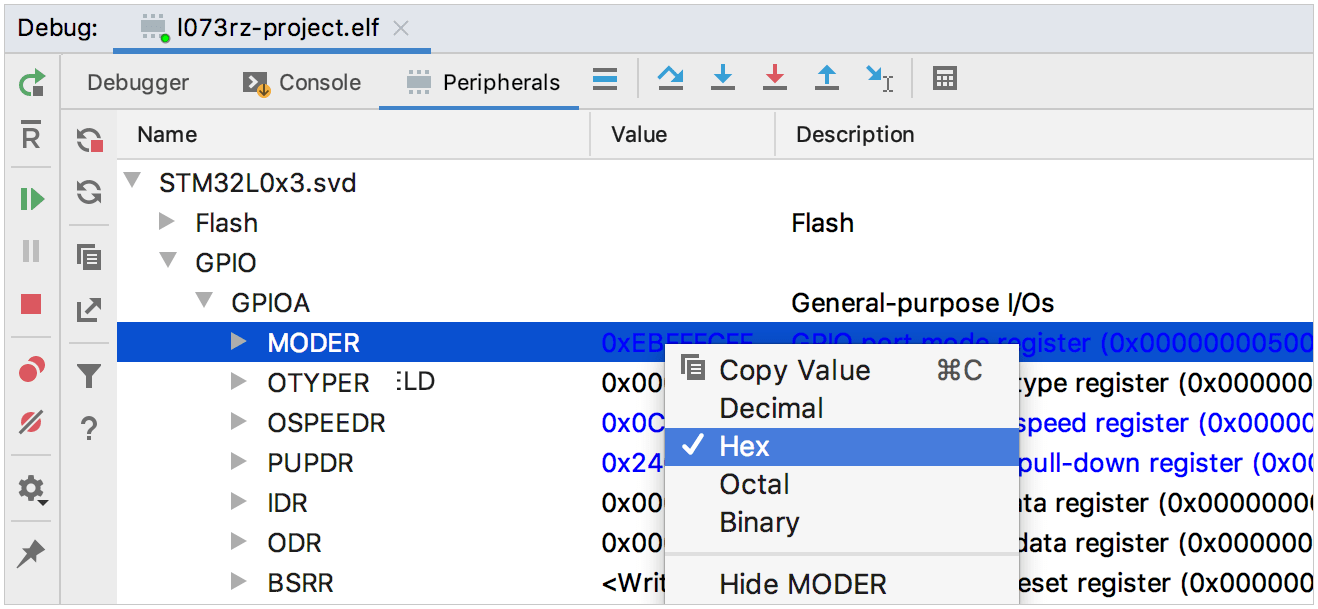Select Binary format in context menu
This screenshot has width=1318, height=609.
pos(759,522)
